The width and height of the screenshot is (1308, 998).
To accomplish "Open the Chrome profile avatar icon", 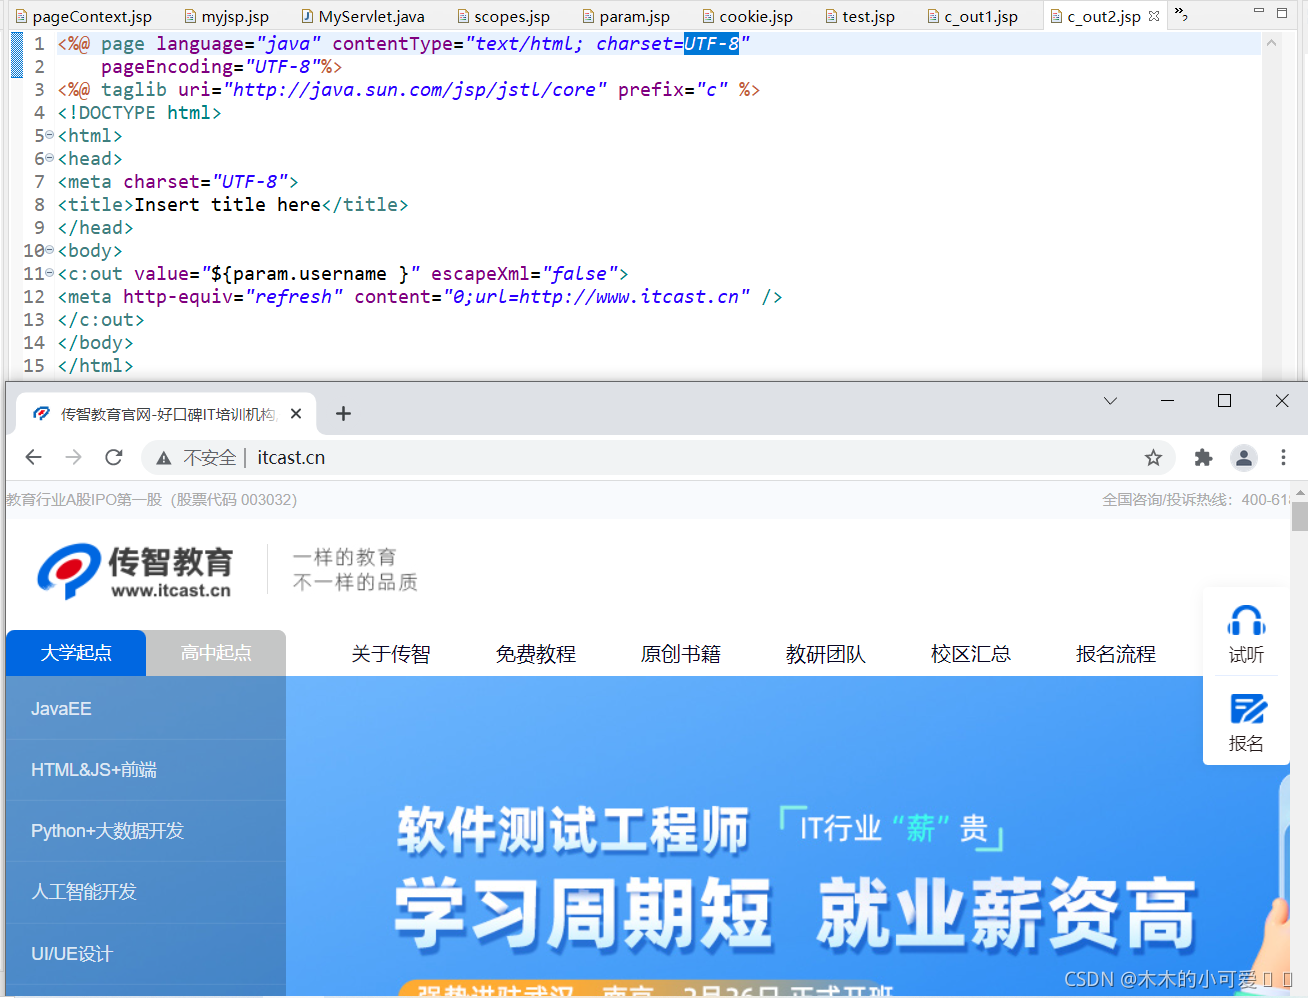I will click(1243, 457).
